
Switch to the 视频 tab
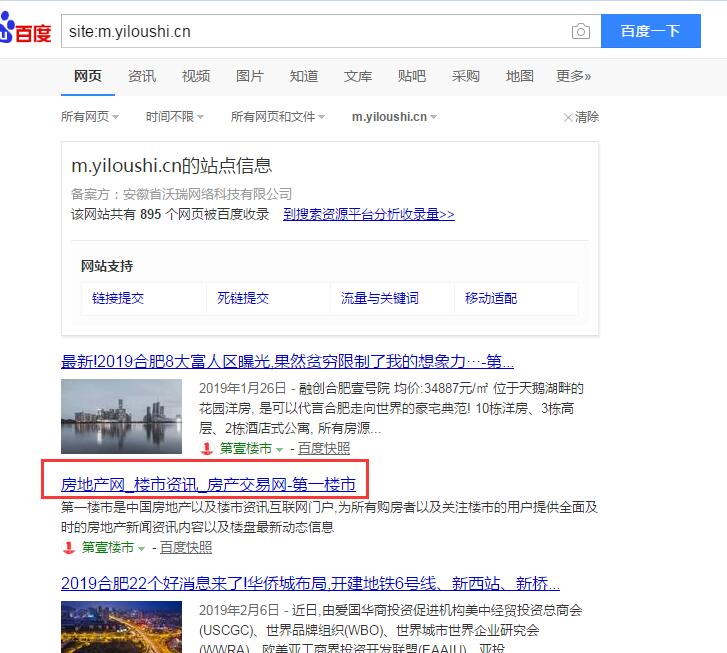coord(196,76)
